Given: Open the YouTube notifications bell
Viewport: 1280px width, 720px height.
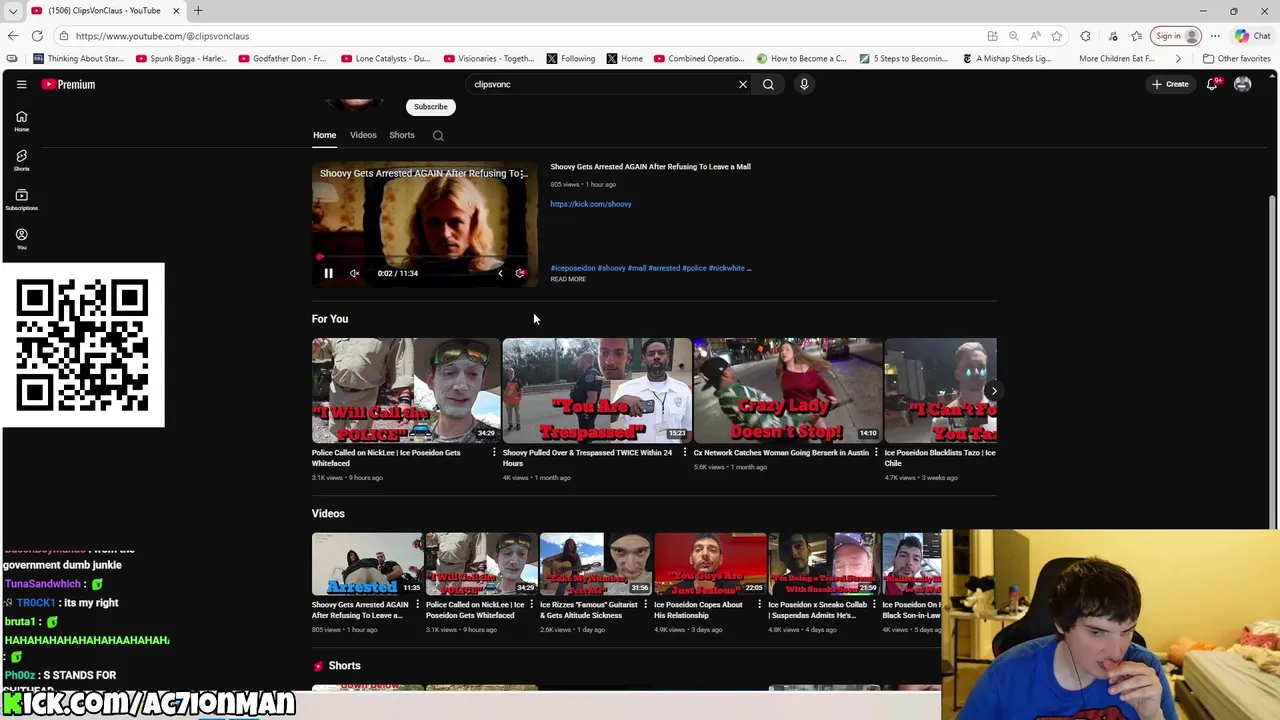Looking at the screenshot, I should pyautogui.click(x=1212, y=84).
